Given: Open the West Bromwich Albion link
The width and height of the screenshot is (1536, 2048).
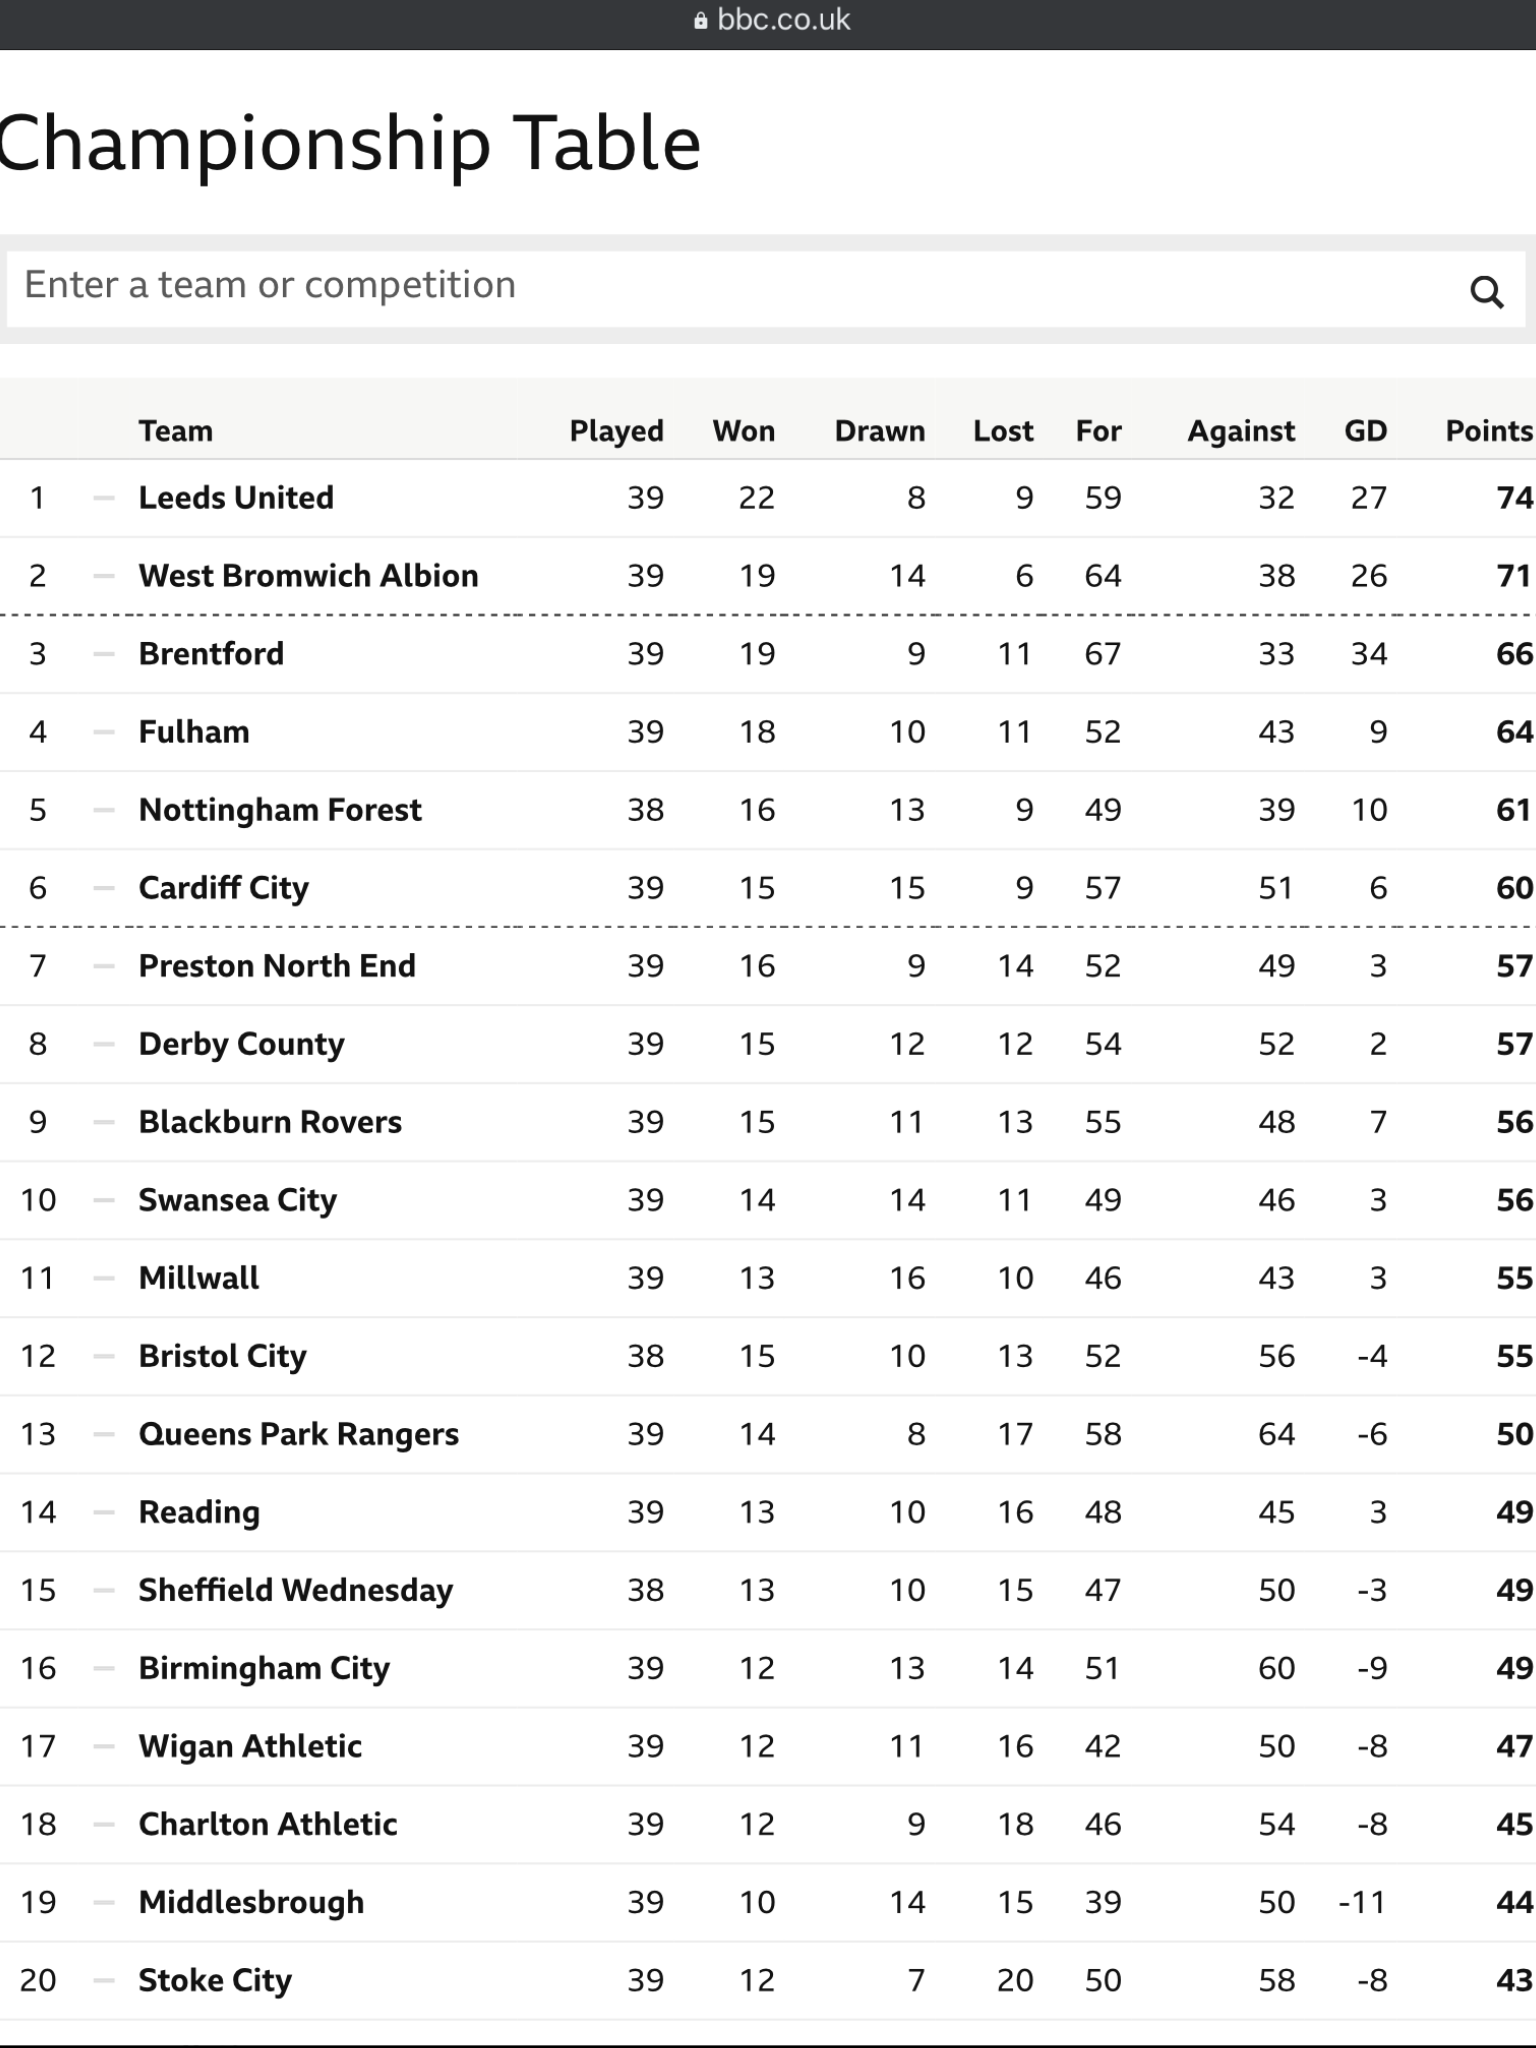Looking at the screenshot, I should point(308,575).
